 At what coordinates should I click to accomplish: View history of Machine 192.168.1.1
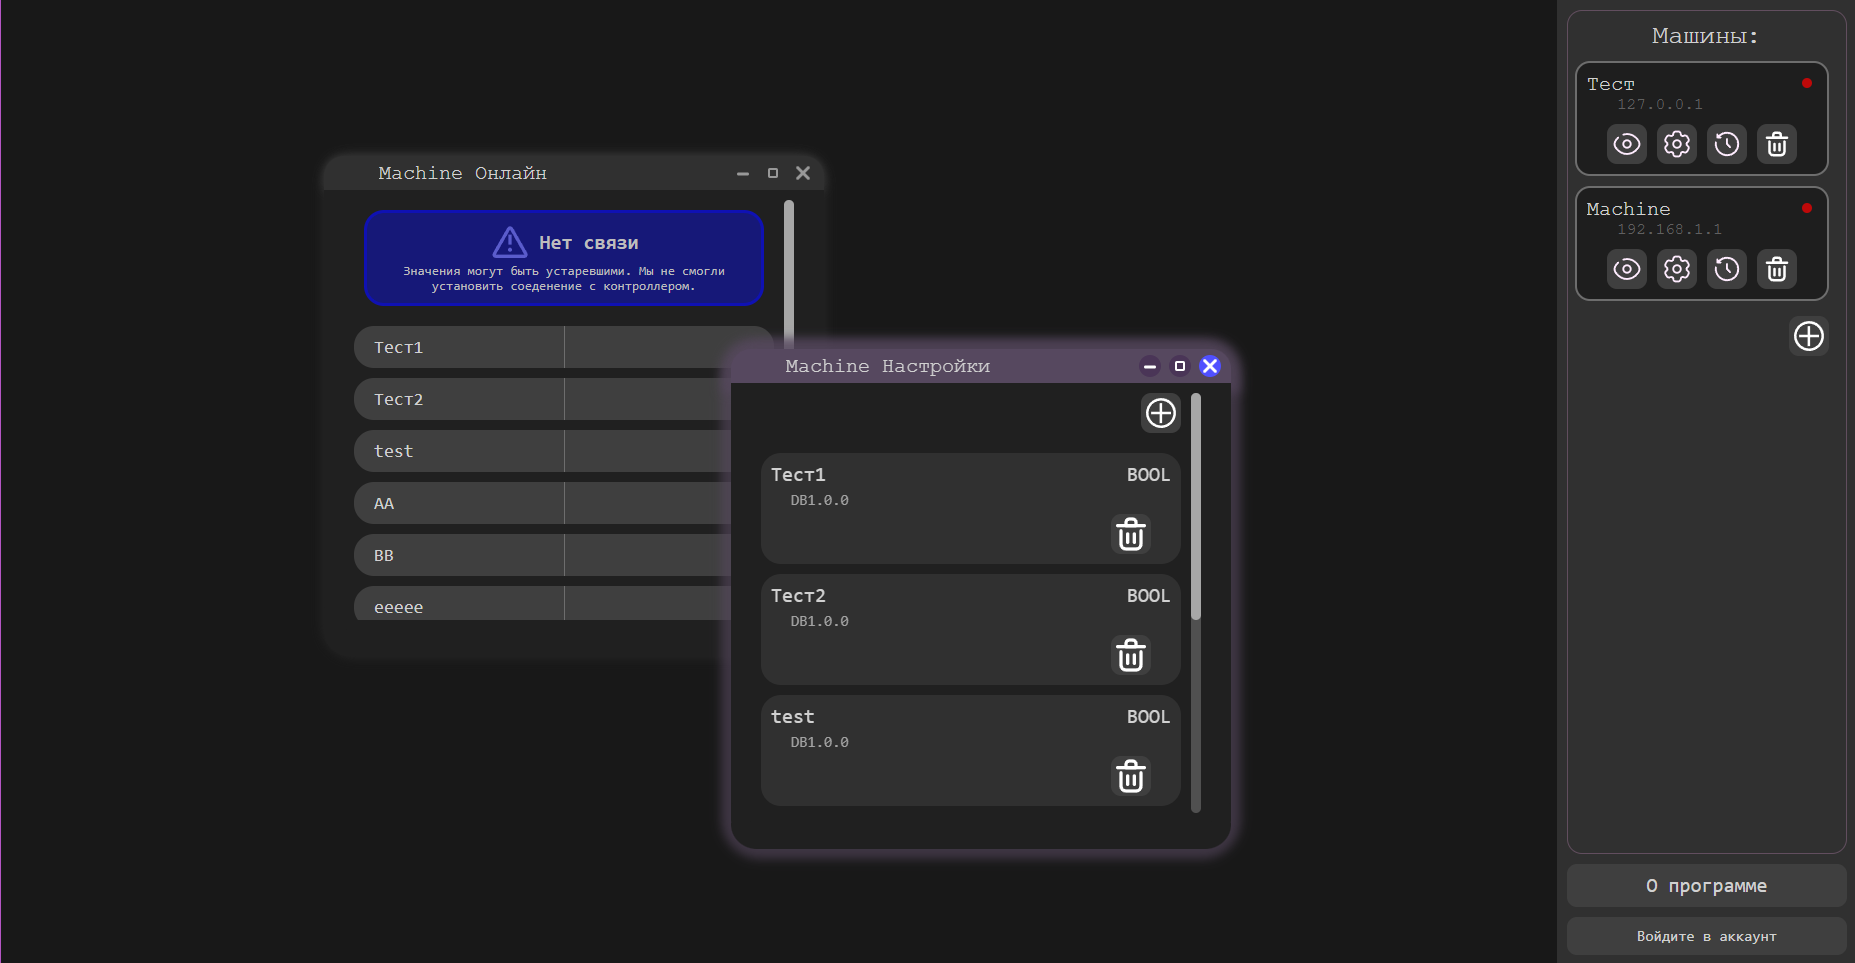click(1727, 269)
